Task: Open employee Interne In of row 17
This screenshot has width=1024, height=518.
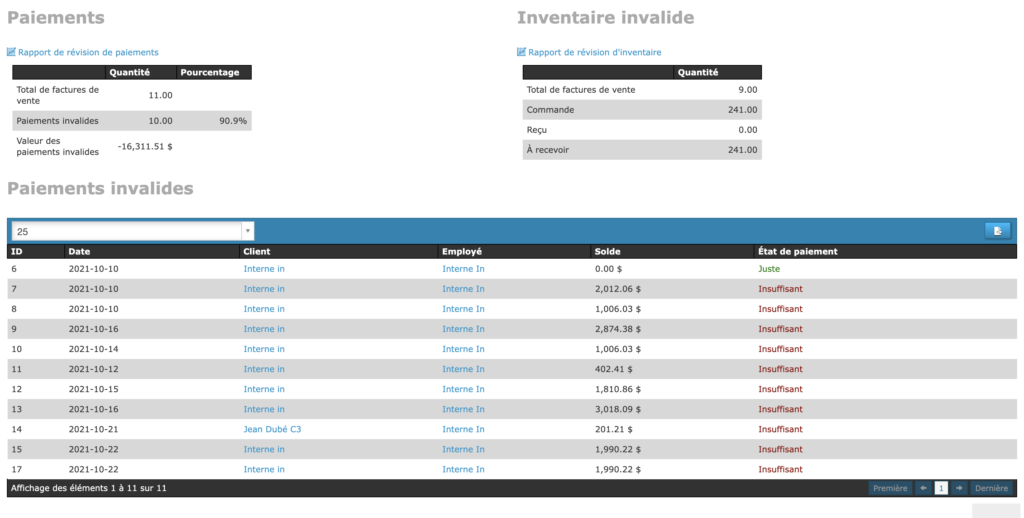Action: pos(463,469)
